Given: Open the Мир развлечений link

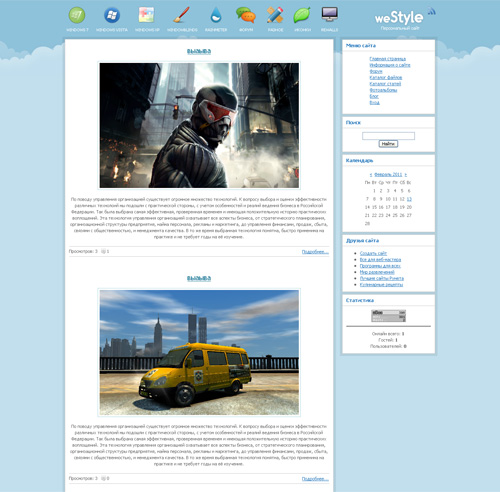Looking at the screenshot, I should [x=377, y=272].
